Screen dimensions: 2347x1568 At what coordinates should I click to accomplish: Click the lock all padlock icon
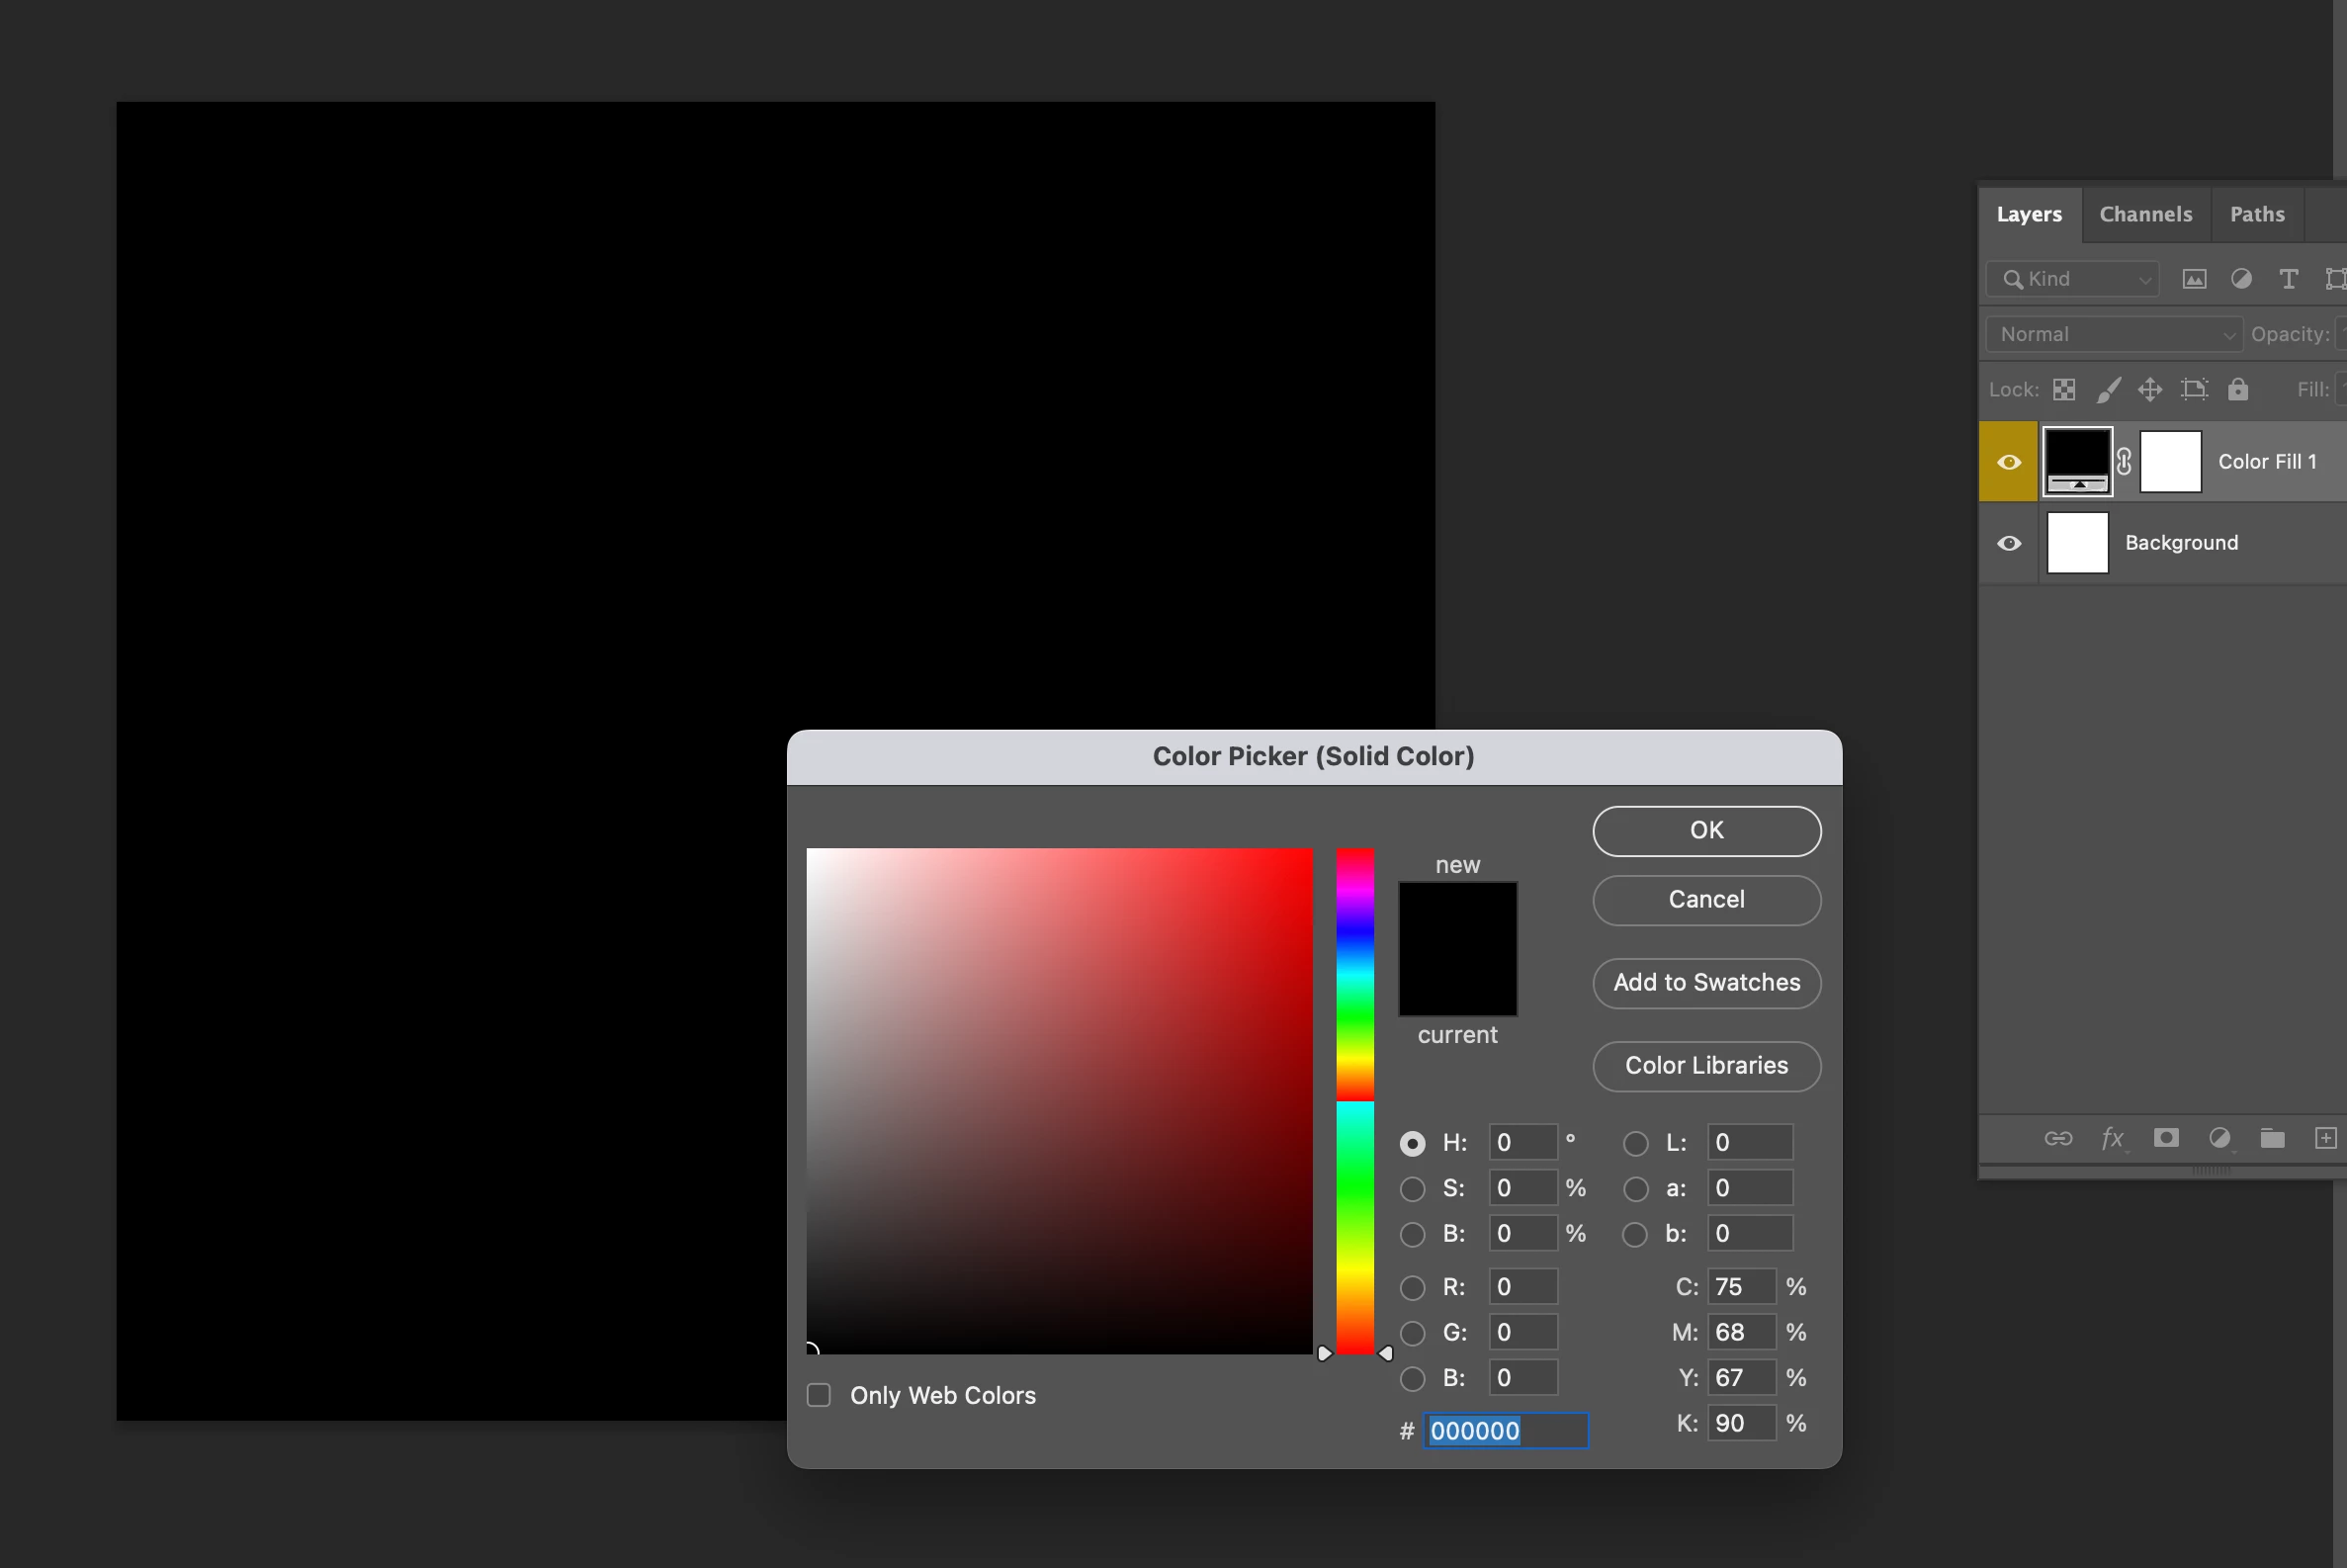pyautogui.click(x=2238, y=389)
